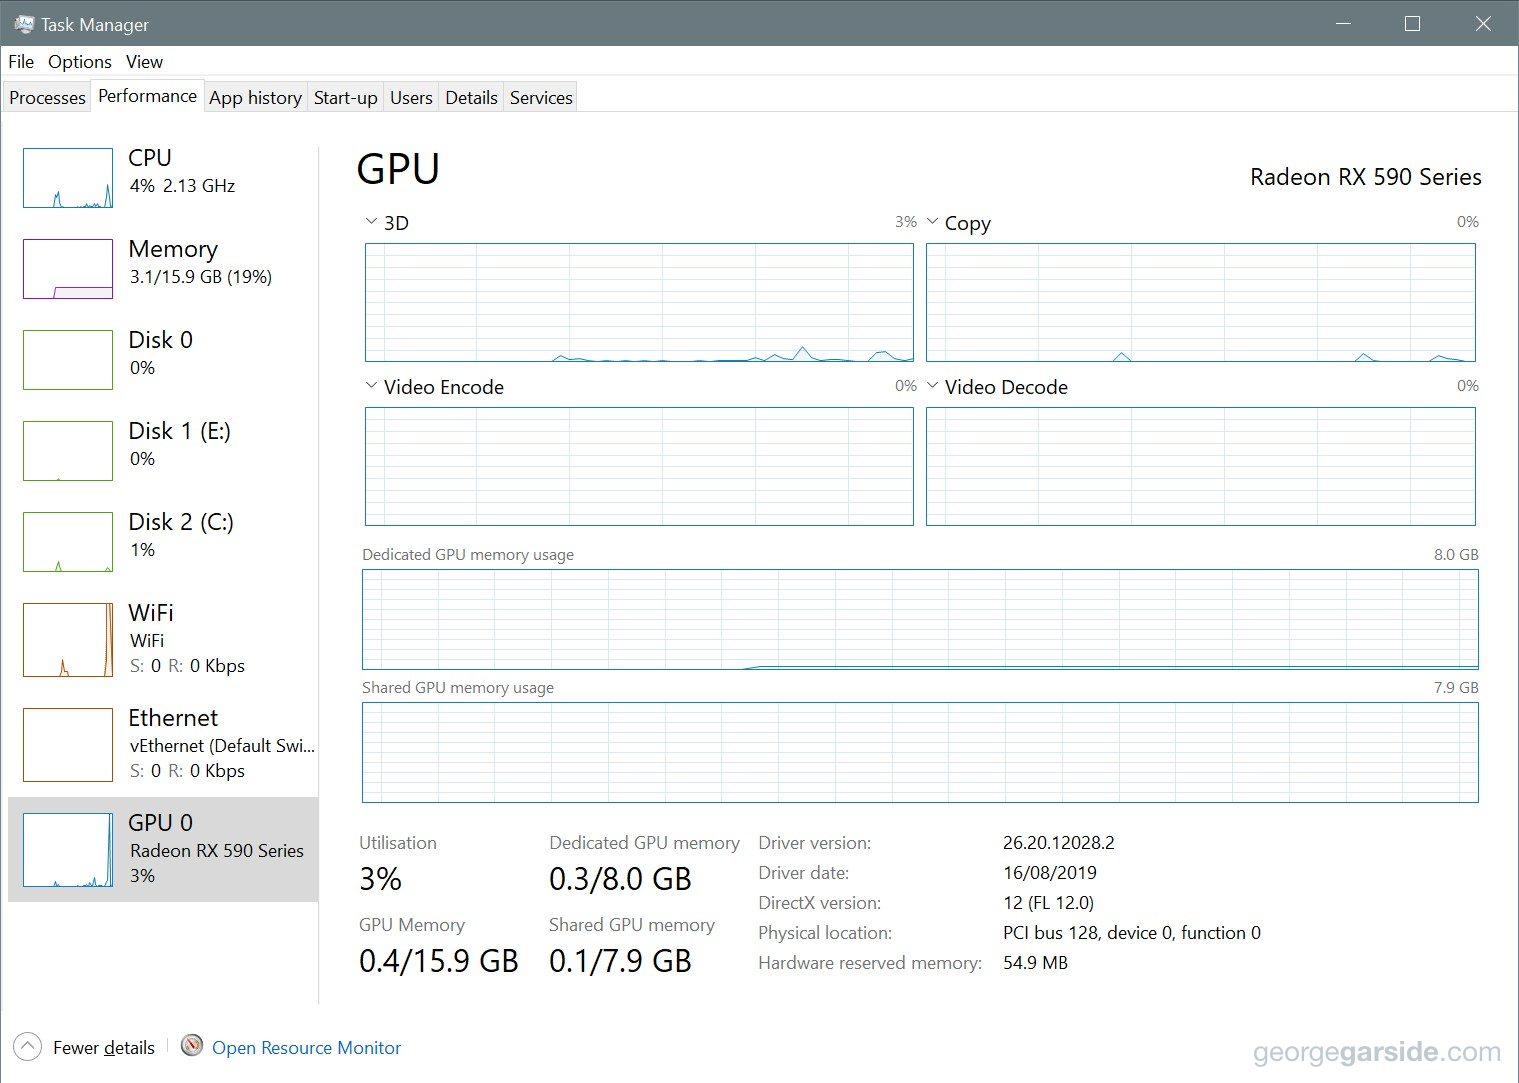Click the Dedicated GPU memory usage graph
This screenshot has width=1519, height=1083.
click(920, 620)
